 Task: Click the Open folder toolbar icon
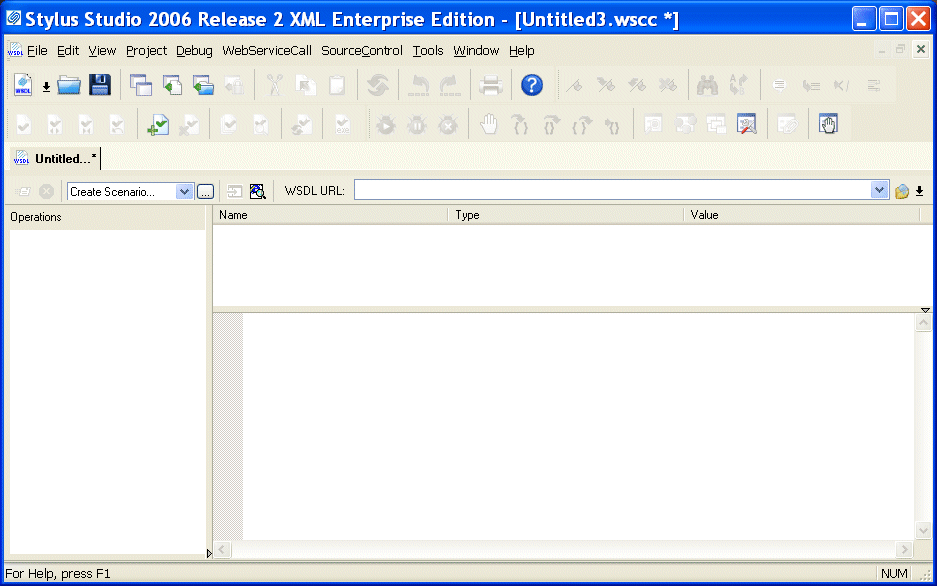(x=69, y=86)
